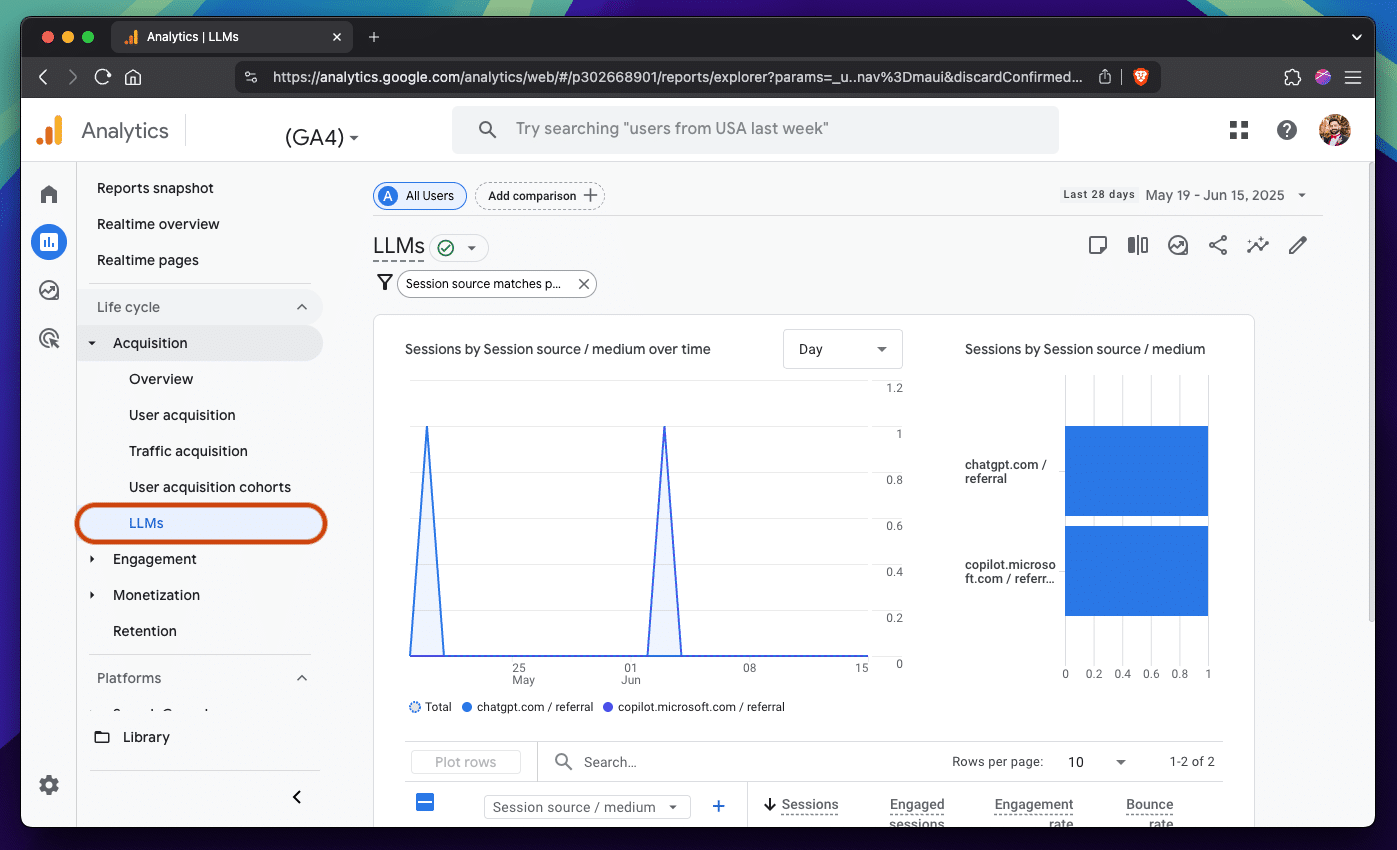
Task: Open Reports snapshot
Action: coord(155,188)
